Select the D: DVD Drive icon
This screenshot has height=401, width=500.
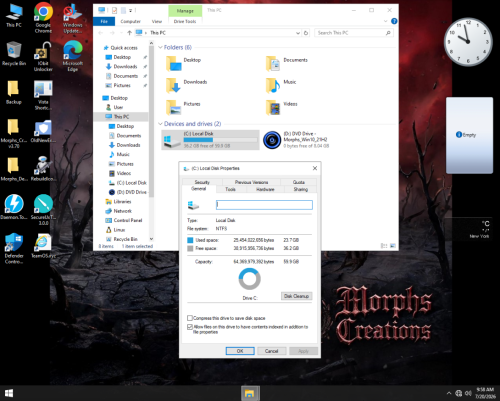click(x=272, y=140)
